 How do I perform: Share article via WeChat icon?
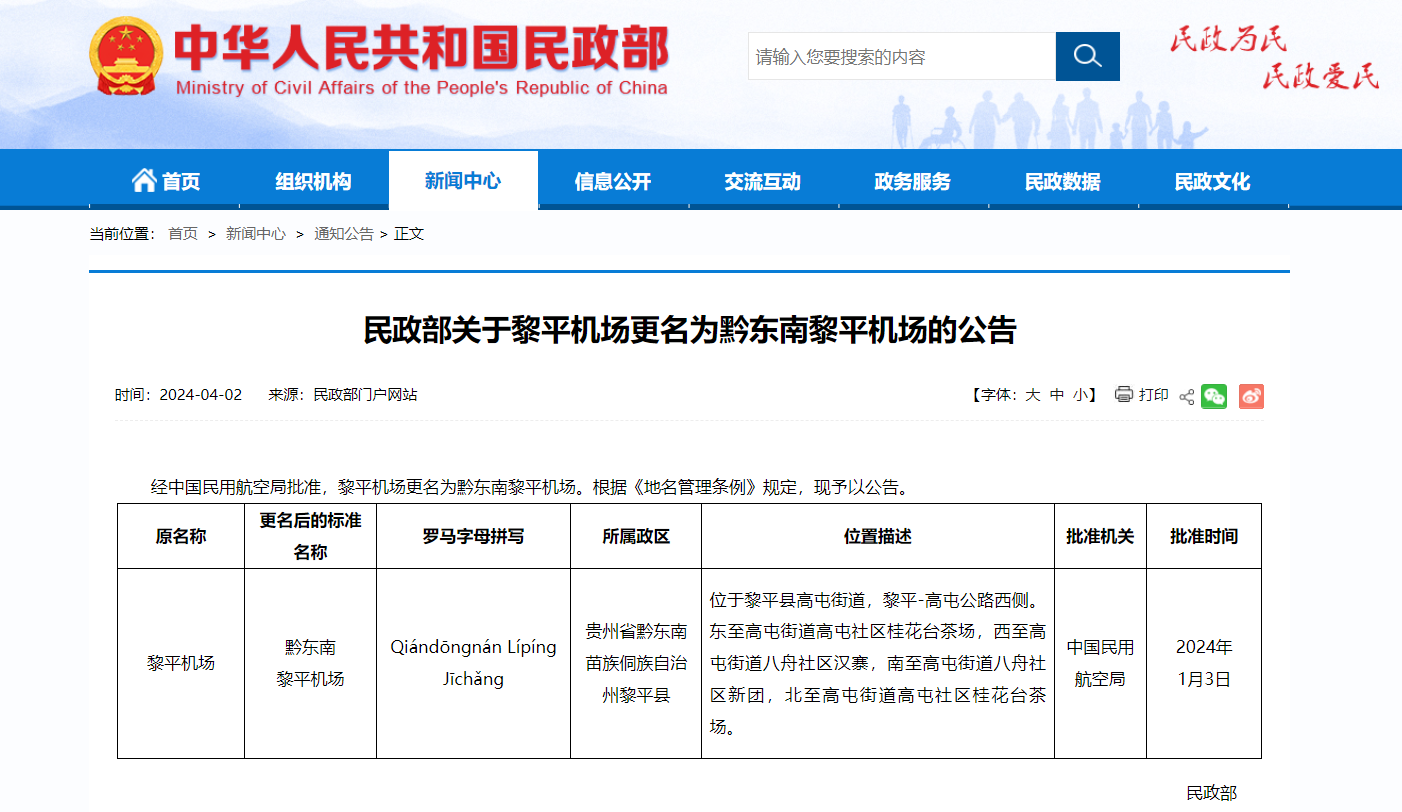[1214, 396]
